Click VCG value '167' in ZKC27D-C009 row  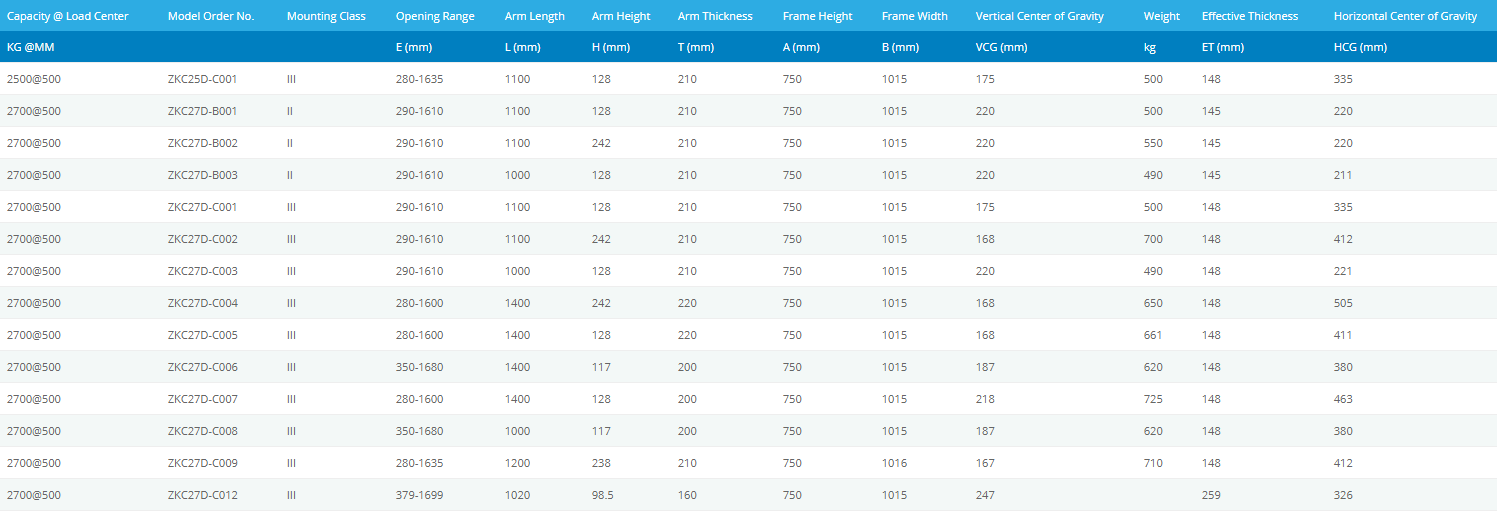985,463
